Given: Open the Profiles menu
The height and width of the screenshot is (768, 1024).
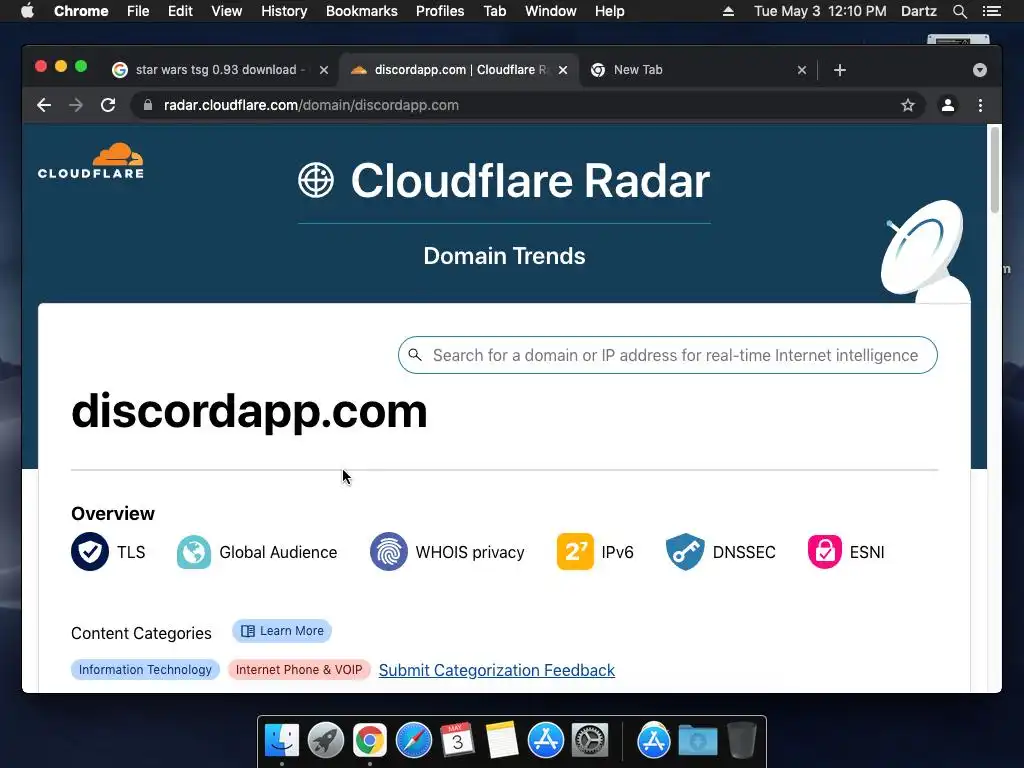Looking at the screenshot, I should pos(440,11).
